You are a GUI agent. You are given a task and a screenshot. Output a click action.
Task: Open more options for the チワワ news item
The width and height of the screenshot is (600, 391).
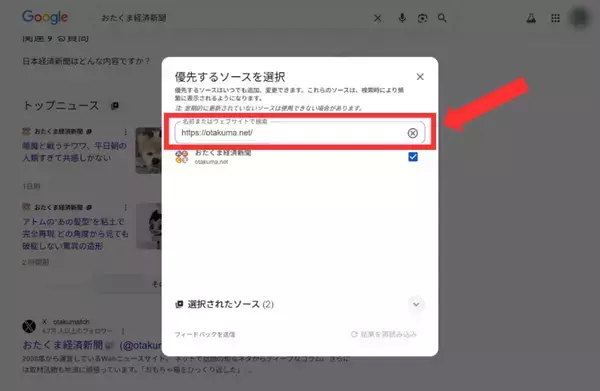(126, 132)
